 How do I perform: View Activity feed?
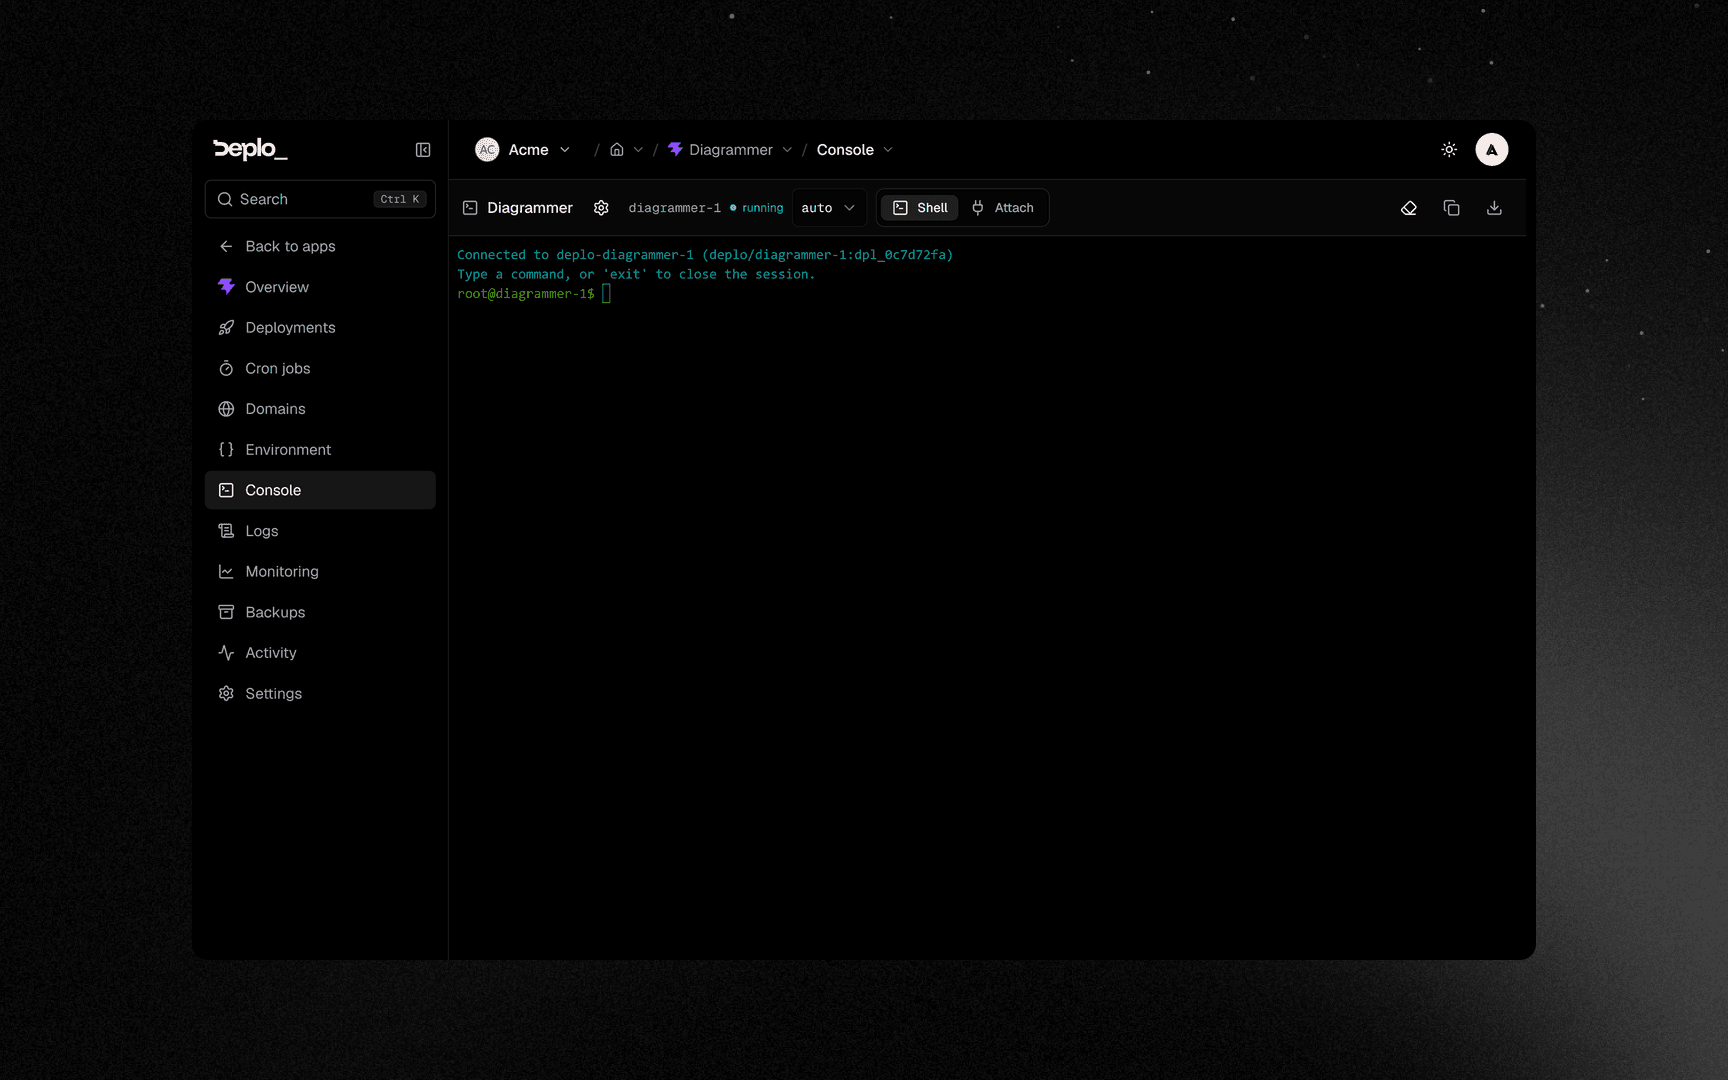(x=320, y=653)
